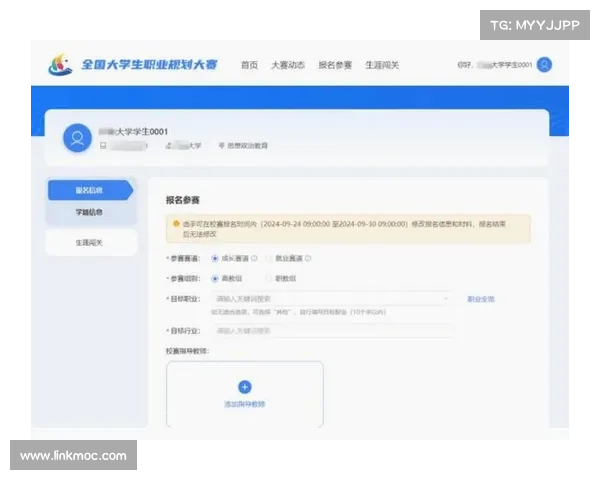Viewport: 600px width, 480px height.
Task: Click info icon beside 成长赛道 option
Action: (254, 258)
